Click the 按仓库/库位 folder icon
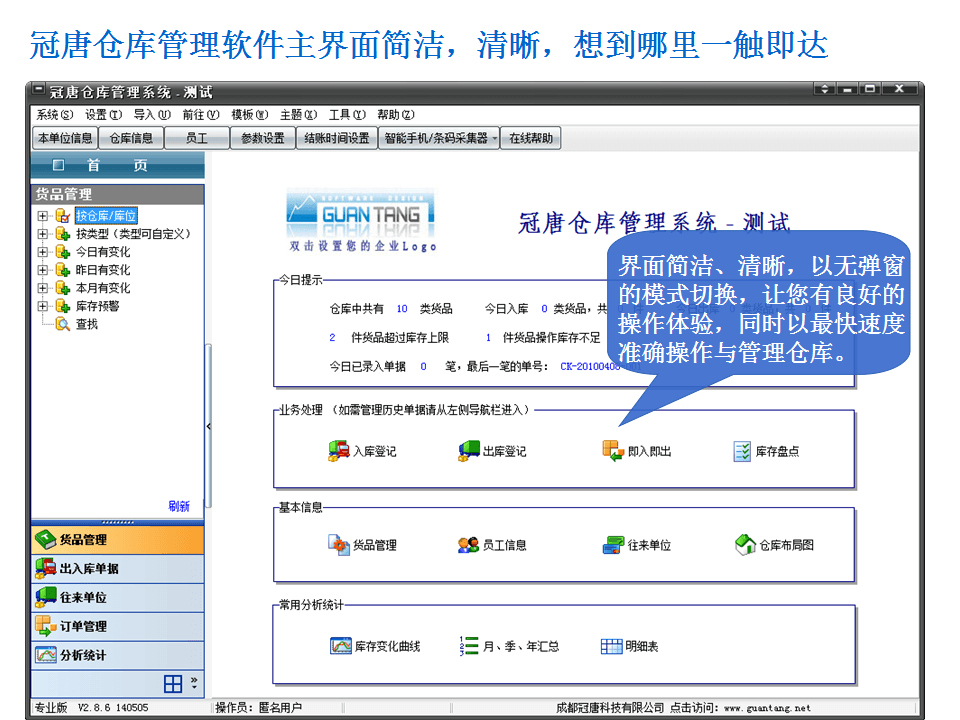 click(x=62, y=216)
